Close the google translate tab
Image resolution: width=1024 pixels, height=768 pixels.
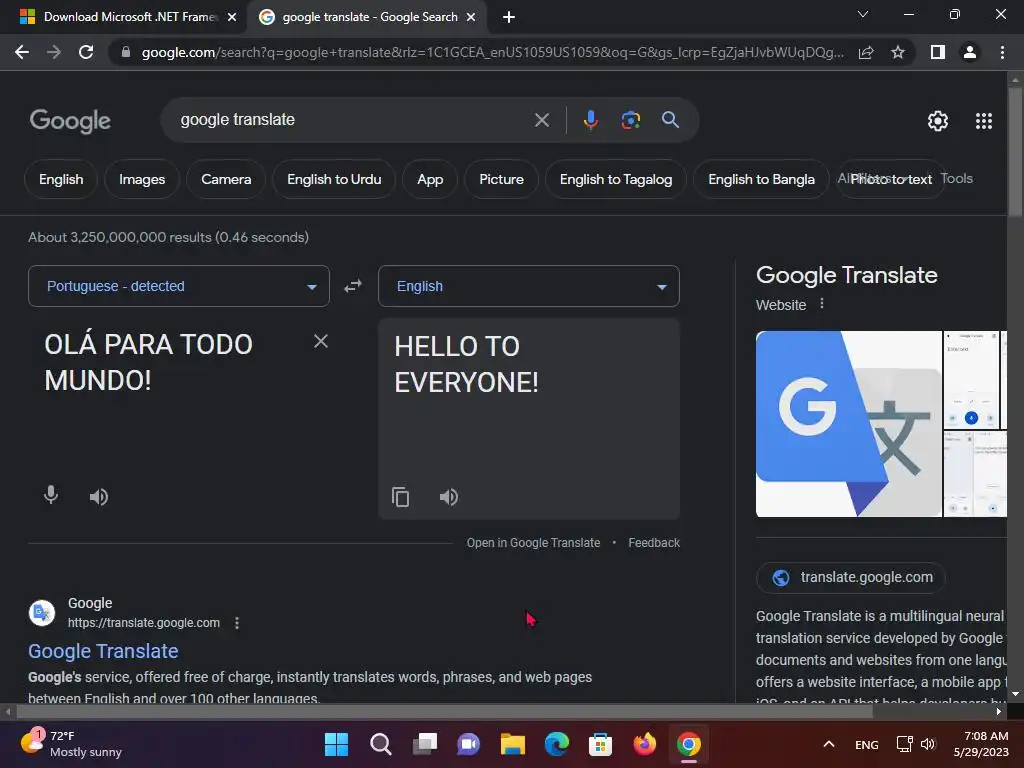471,17
